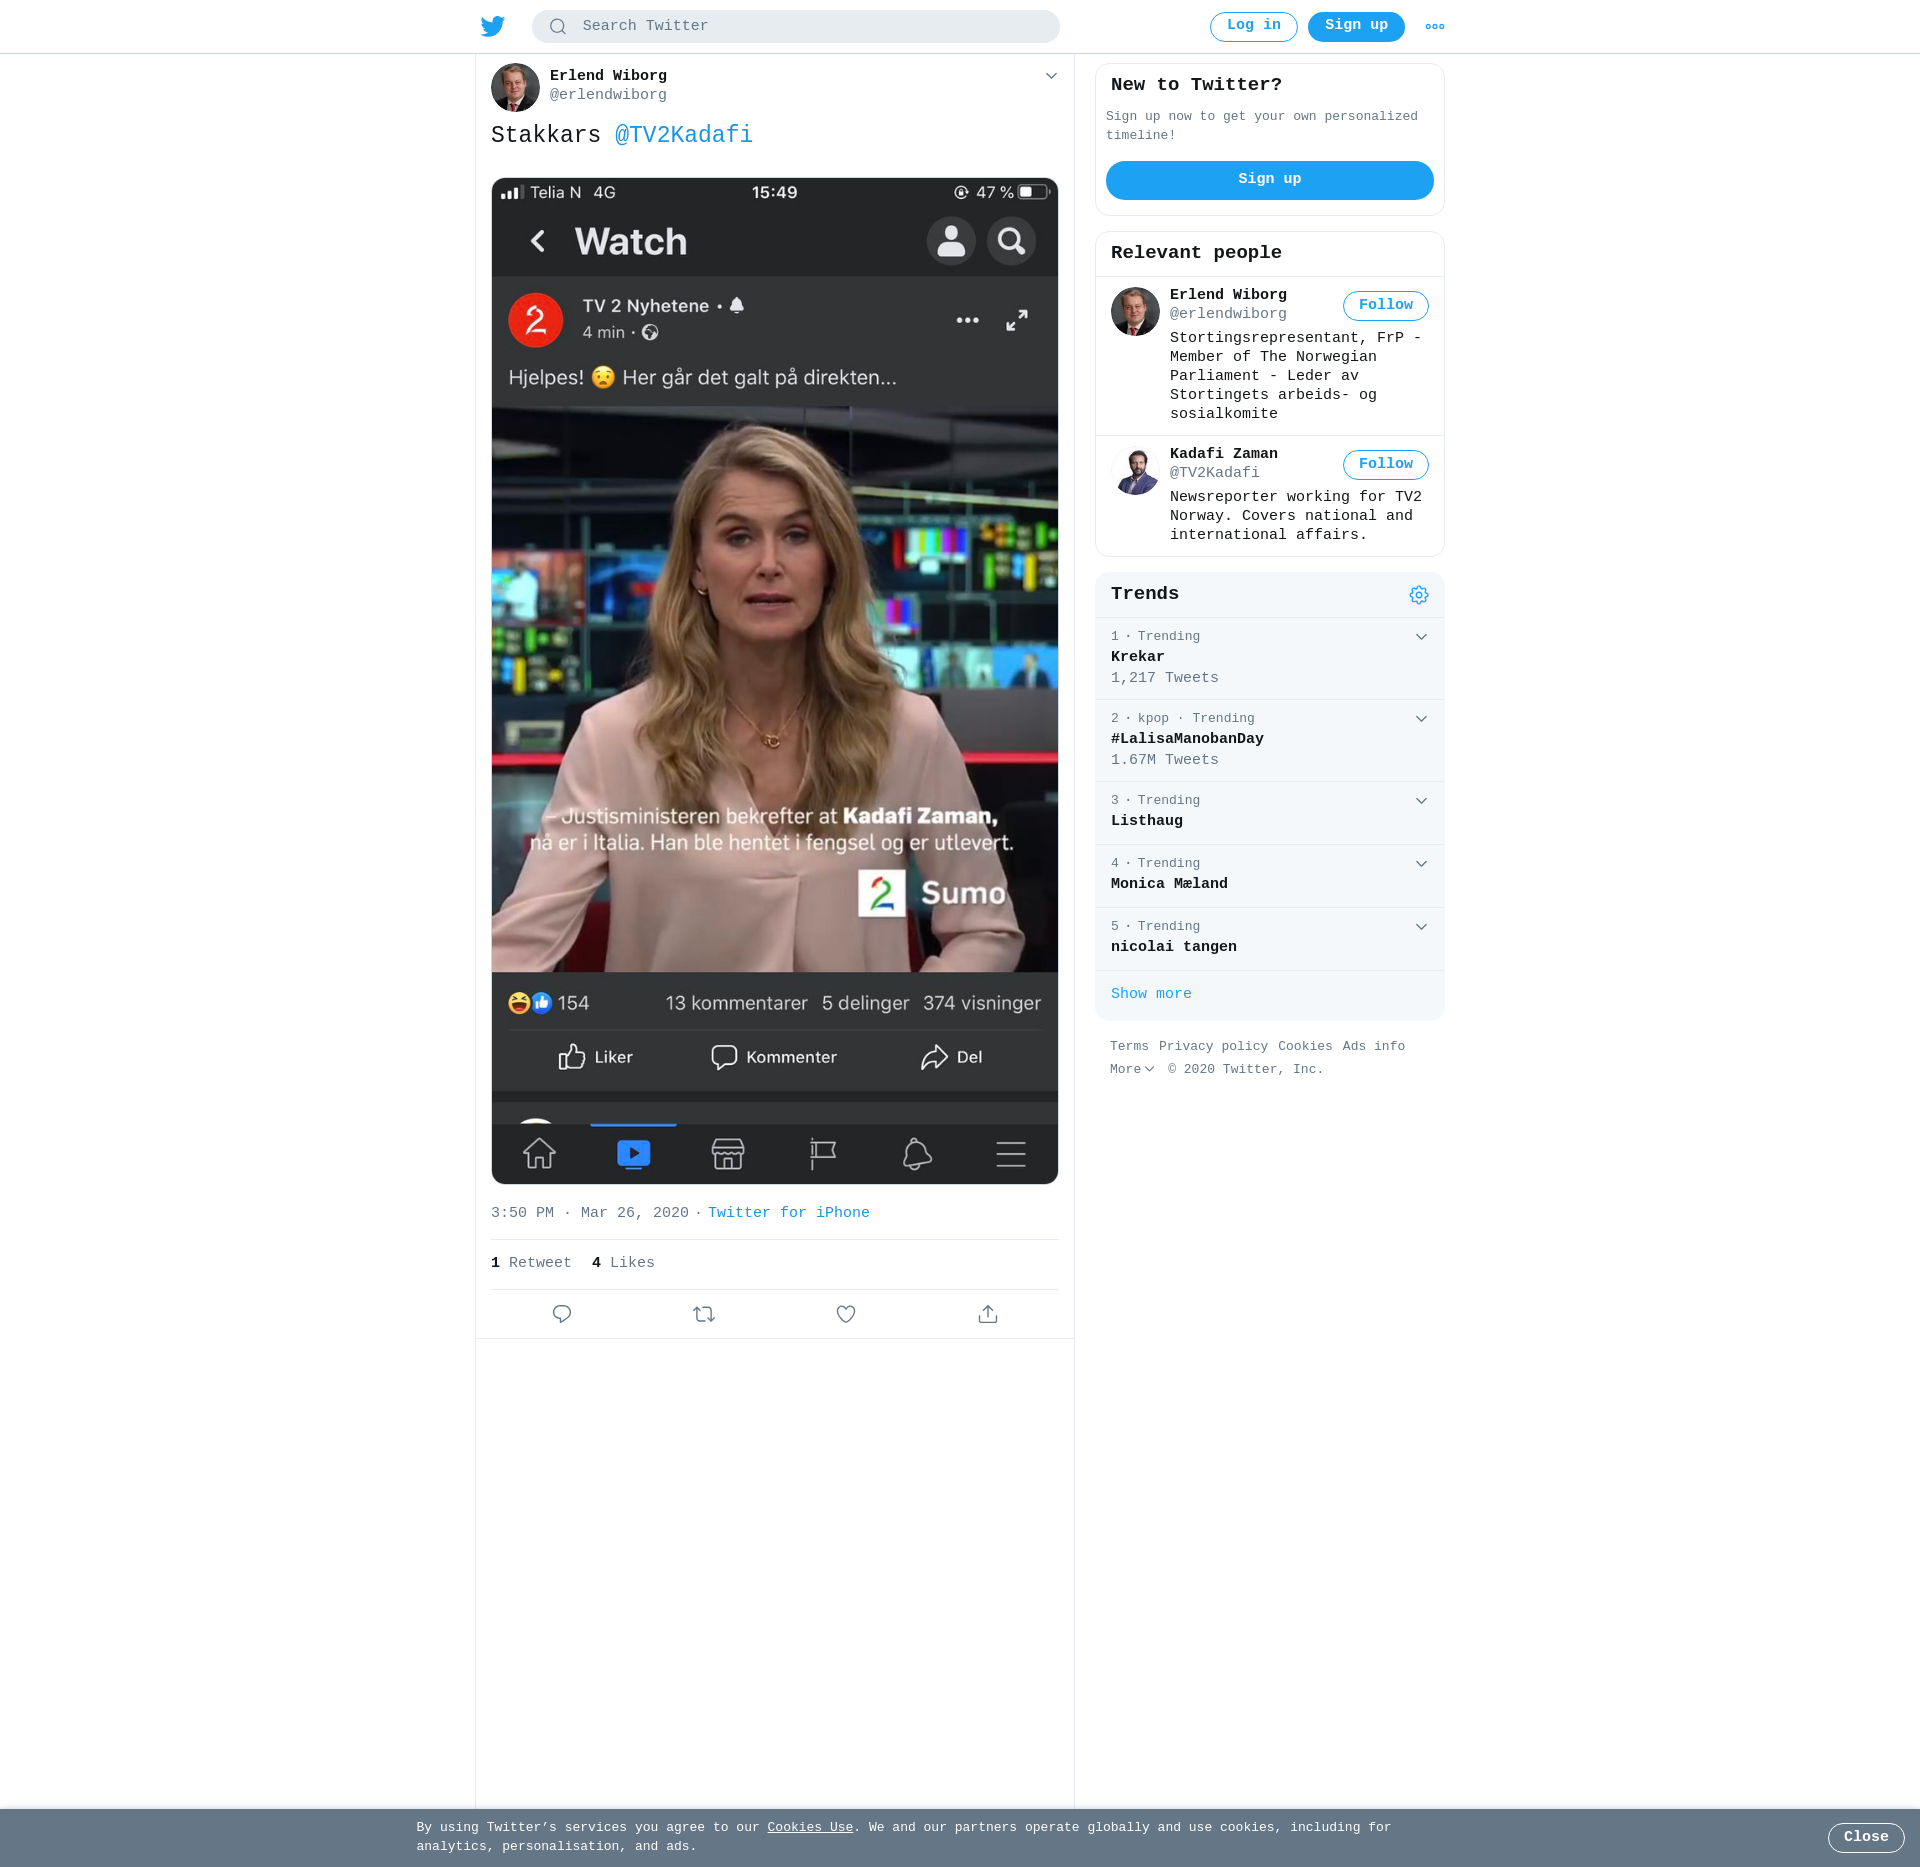The width and height of the screenshot is (1920, 1867).
Task: Click the Twitter bird logo
Action: pos(493,26)
